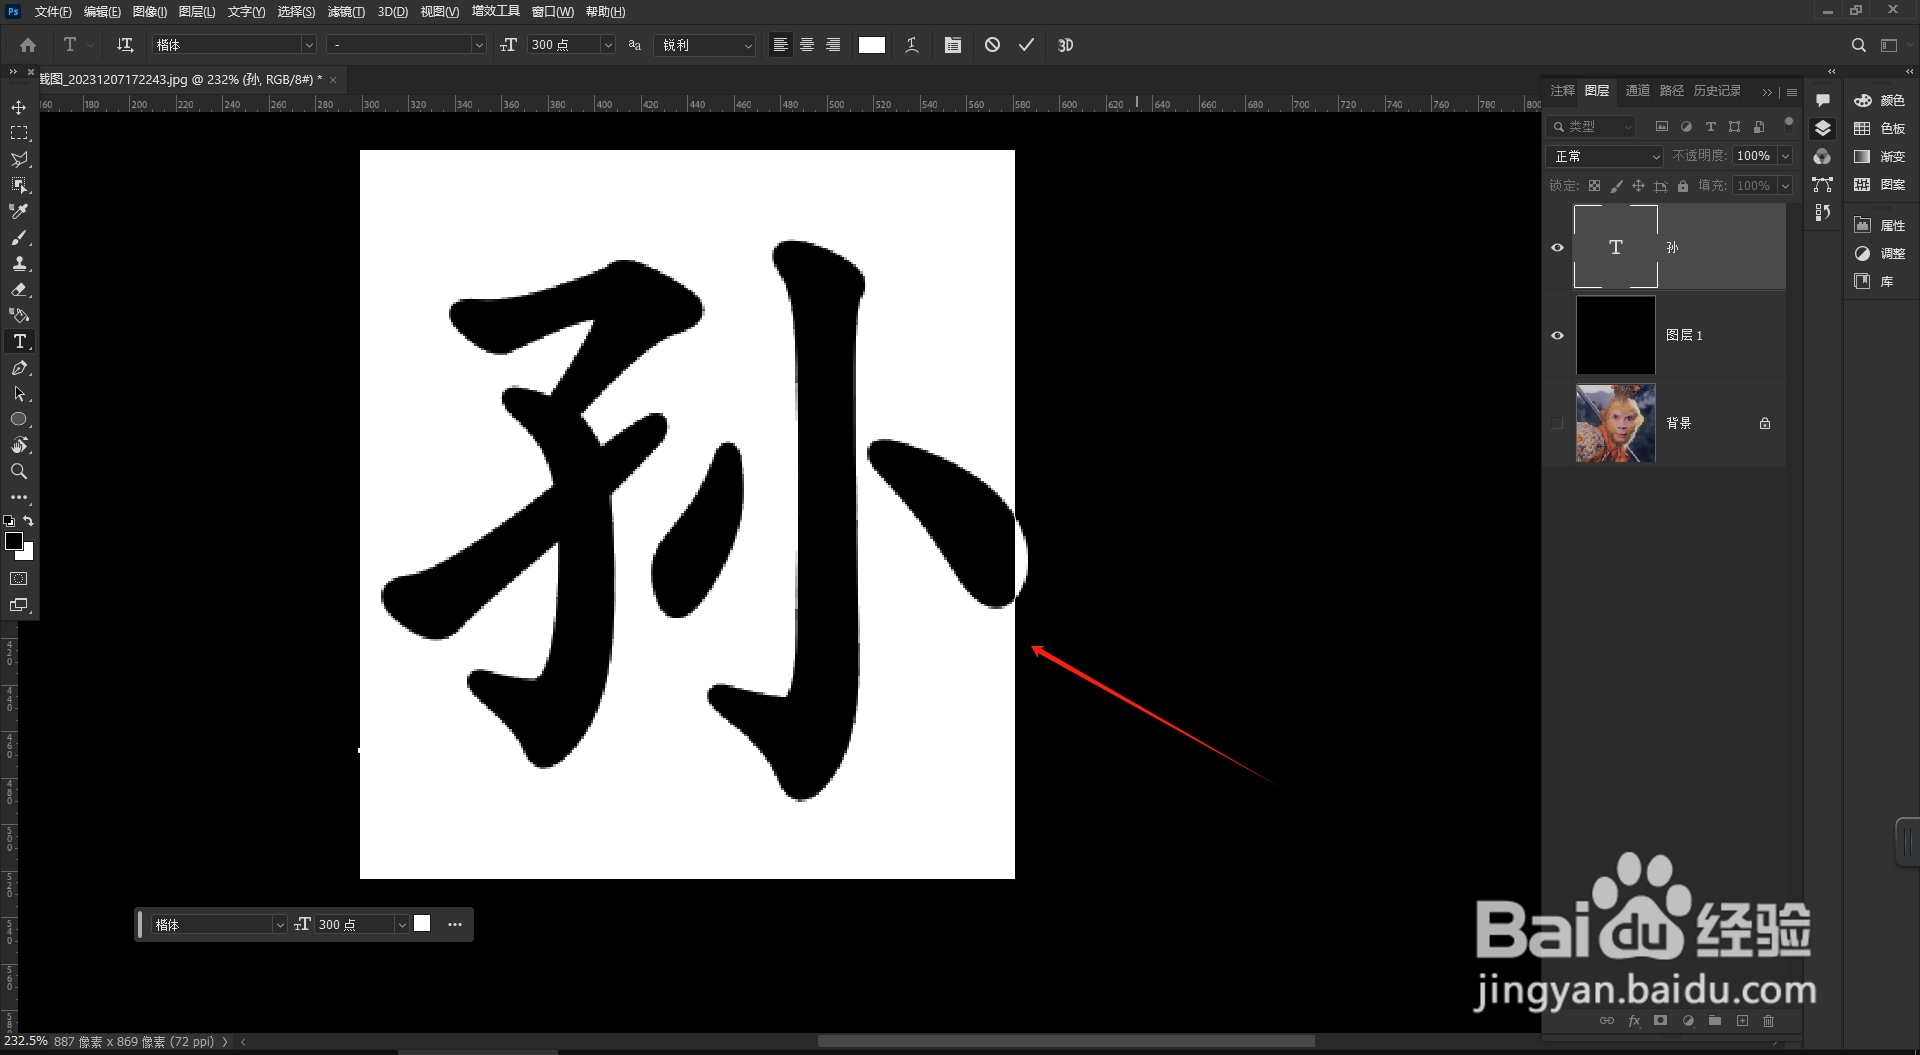
Task: Click the center text alignment button
Action: 807,45
